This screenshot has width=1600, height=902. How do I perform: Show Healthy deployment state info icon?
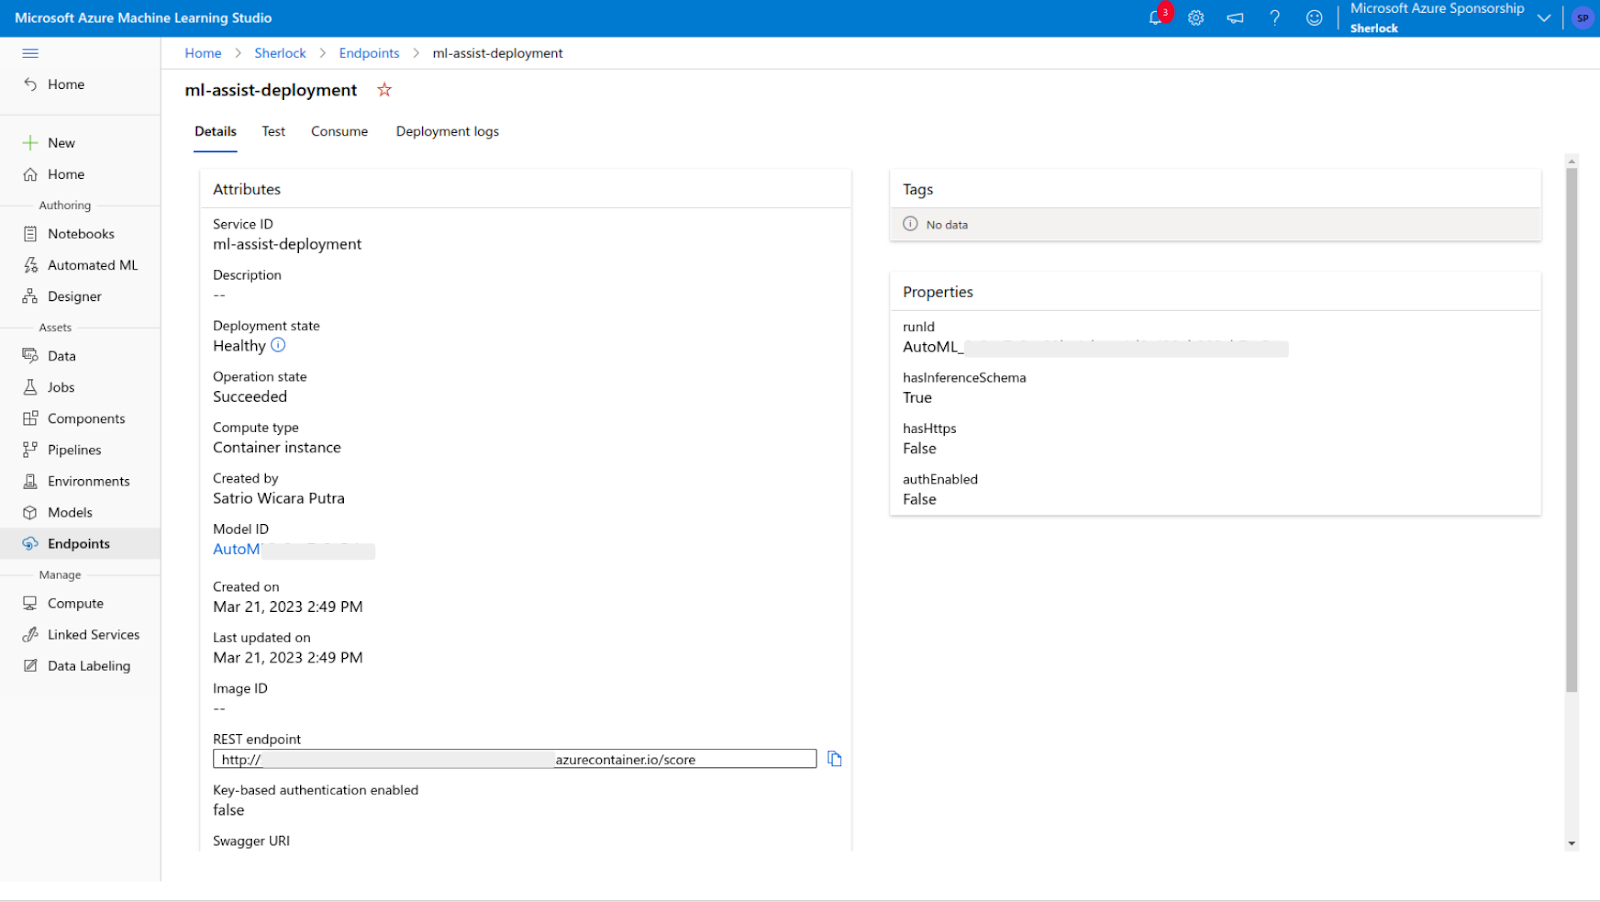tap(278, 345)
